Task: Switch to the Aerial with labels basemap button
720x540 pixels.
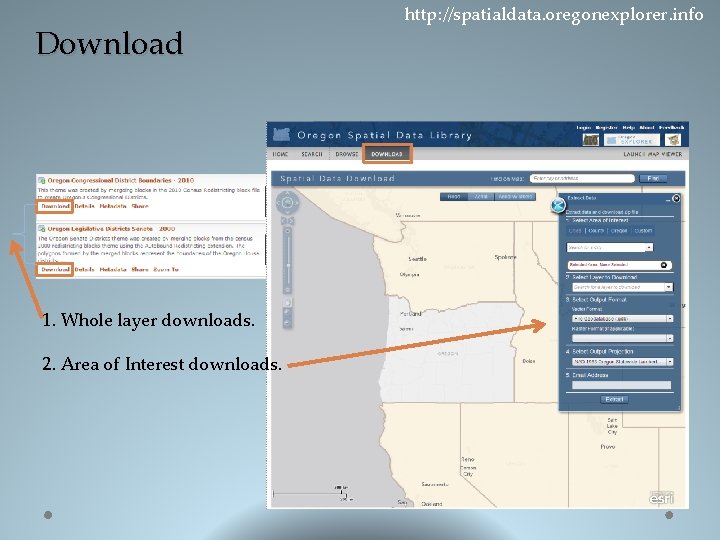Action: click(x=515, y=197)
